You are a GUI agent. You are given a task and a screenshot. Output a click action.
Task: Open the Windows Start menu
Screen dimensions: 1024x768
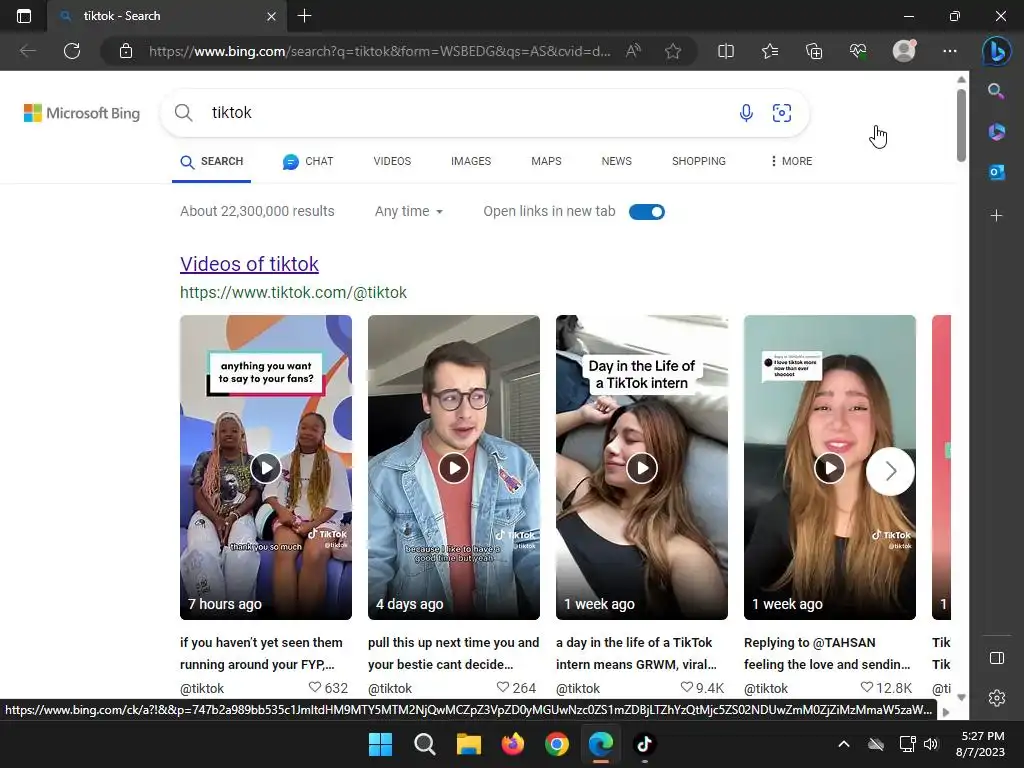(381, 744)
